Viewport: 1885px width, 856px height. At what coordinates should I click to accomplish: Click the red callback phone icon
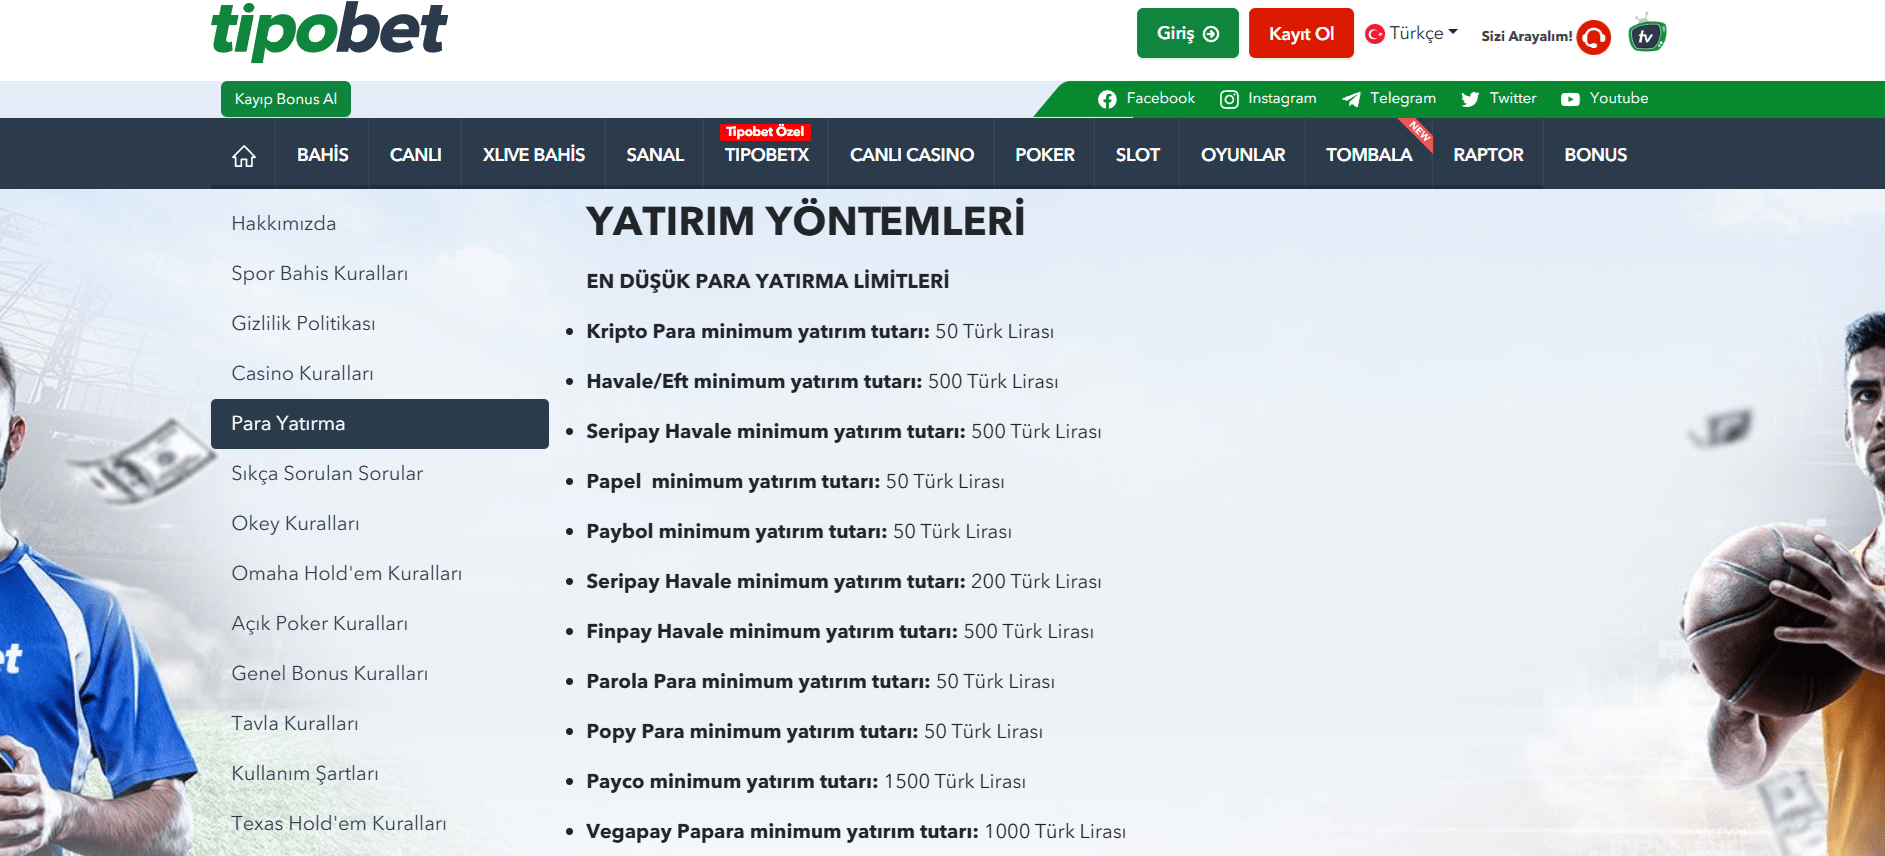click(1593, 37)
